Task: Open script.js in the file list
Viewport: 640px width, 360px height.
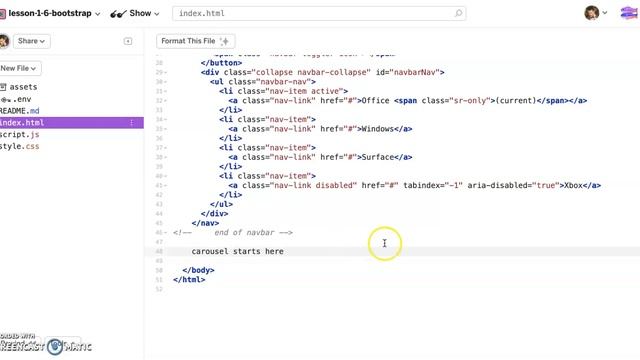Action: (20, 134)
